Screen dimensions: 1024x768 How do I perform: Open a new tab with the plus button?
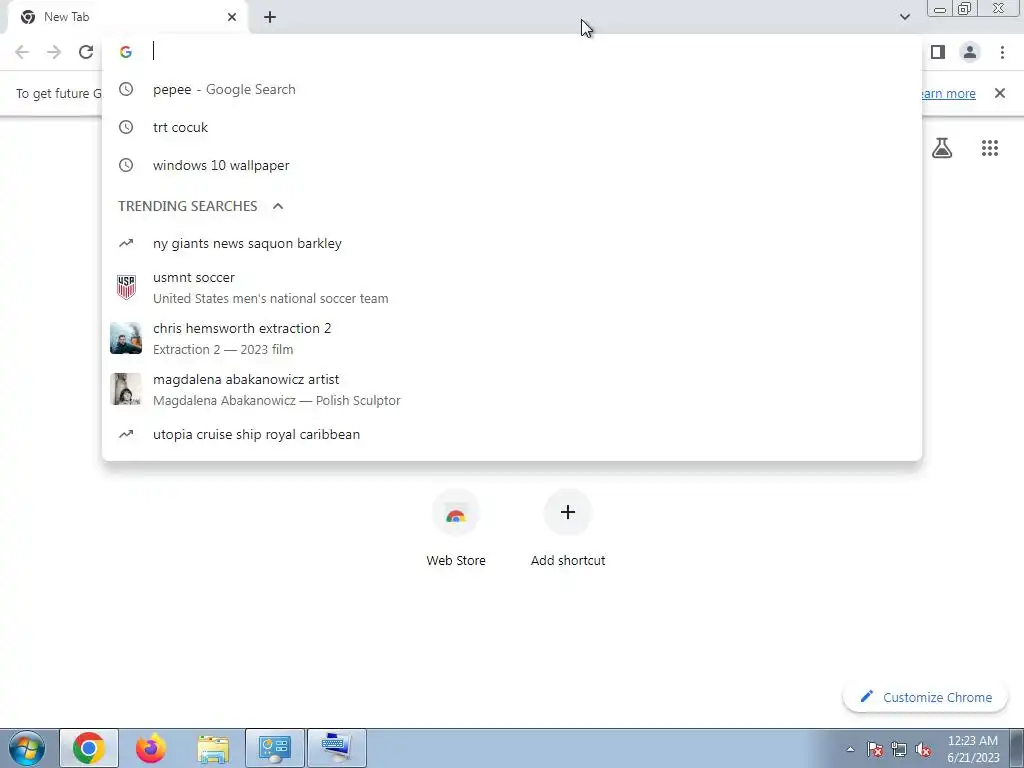[x=270, y=17]
